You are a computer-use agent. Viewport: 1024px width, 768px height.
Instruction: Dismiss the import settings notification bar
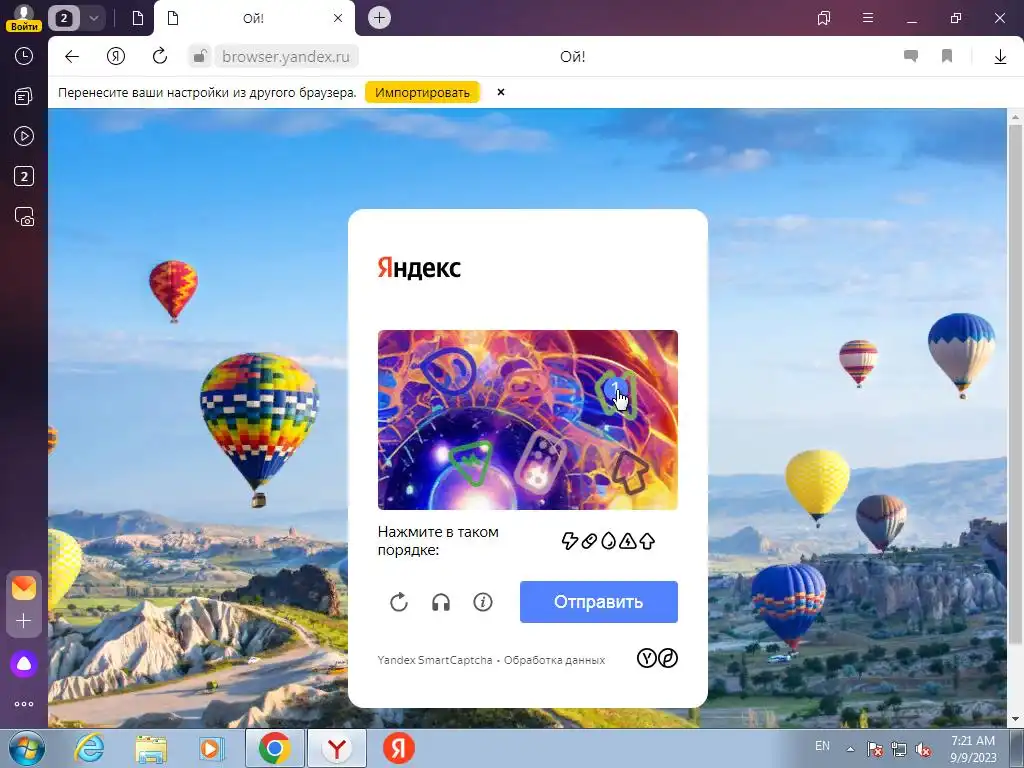click(x=501, y=92)
